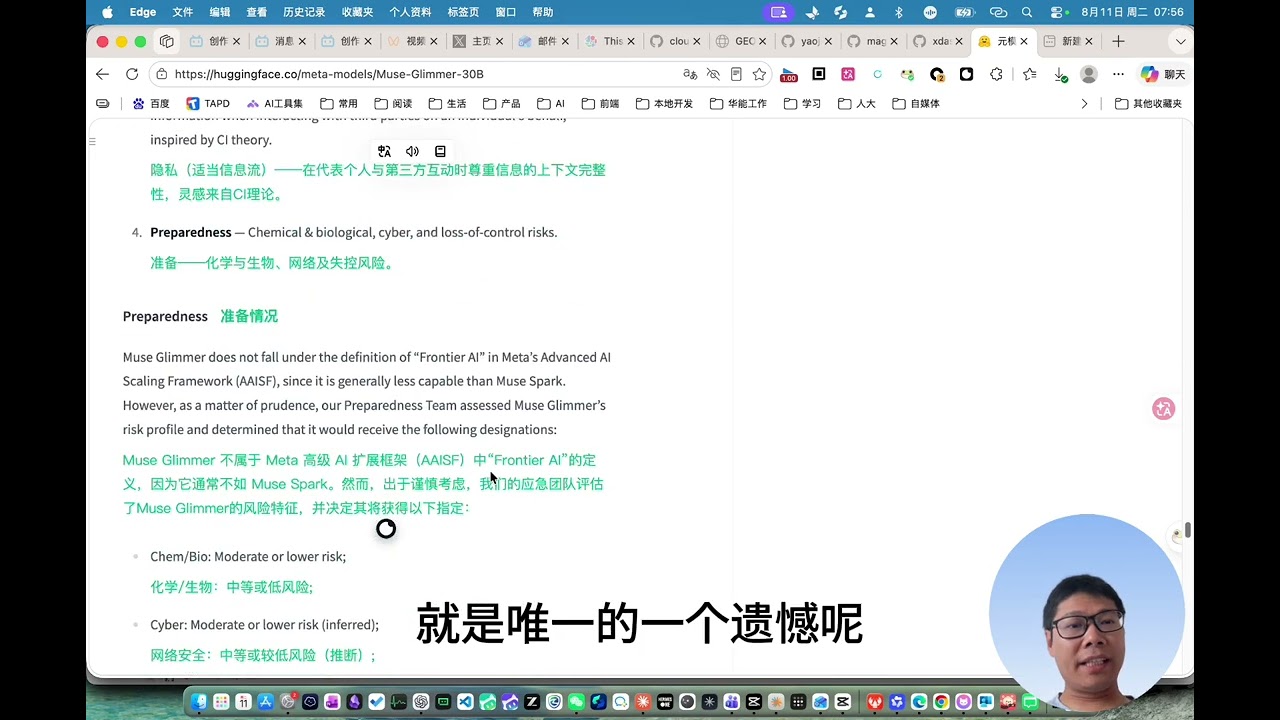The height and width of the screenshot is (720, 1280).
Task: Open a new browser tab
Action: (x=1118, y=41)
